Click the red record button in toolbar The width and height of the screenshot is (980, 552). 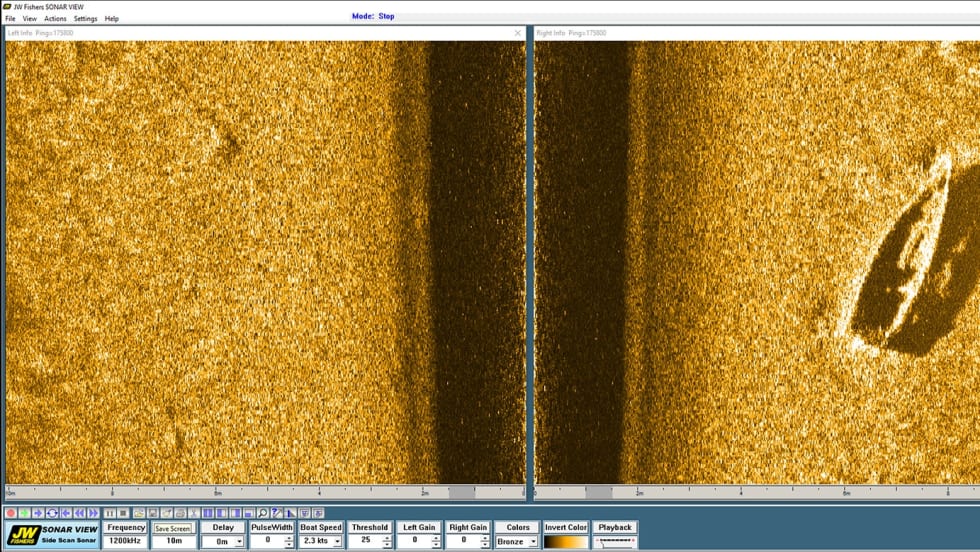coord(11,513)
